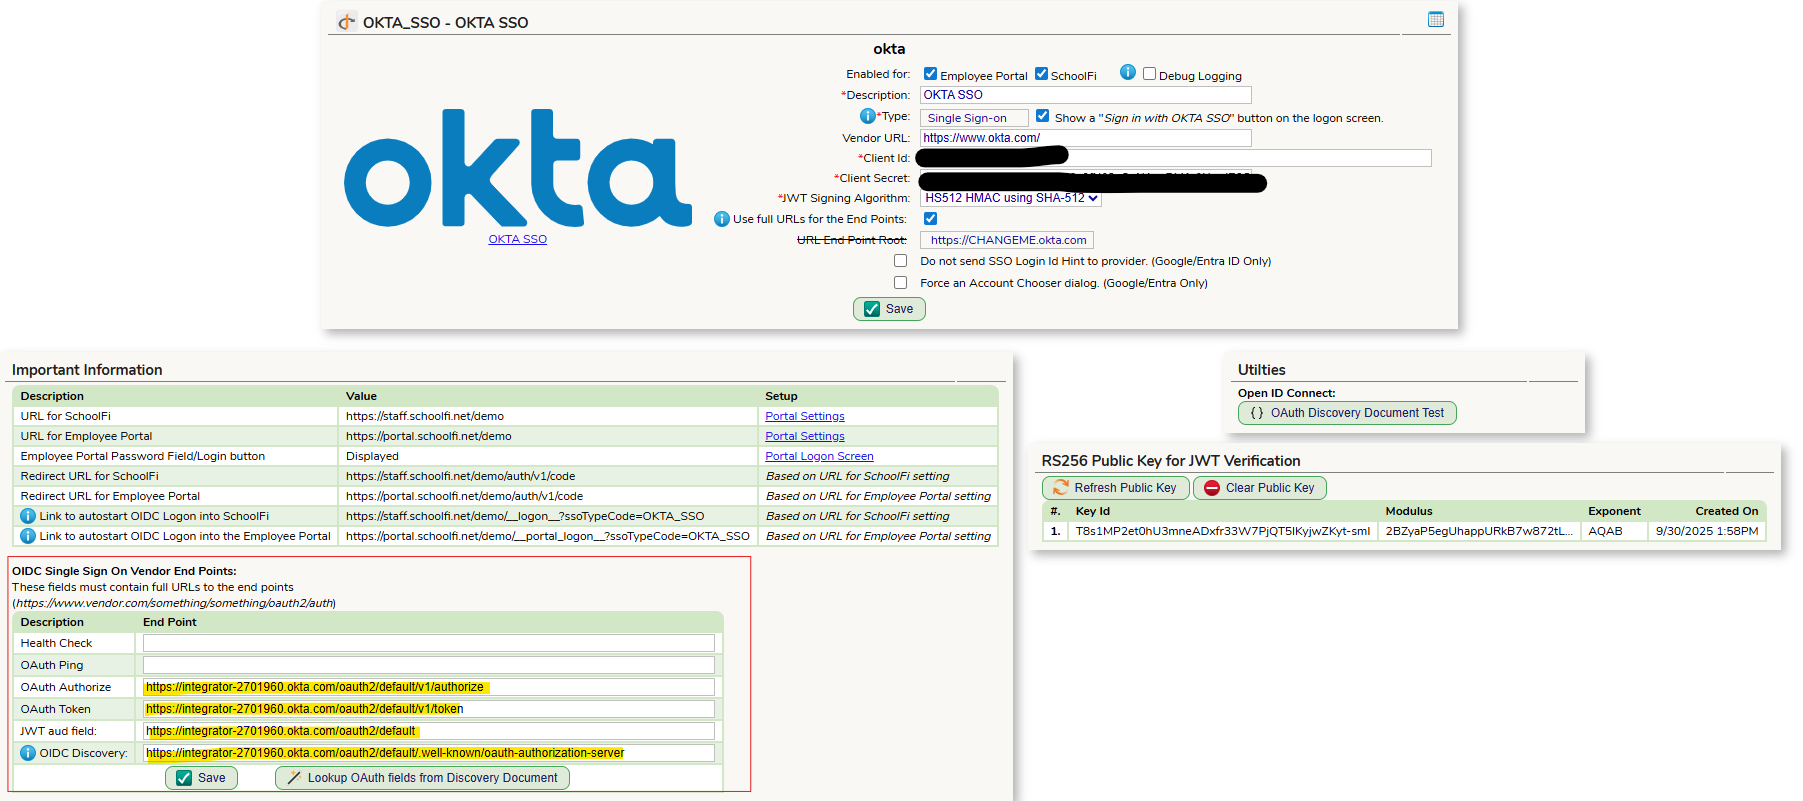Click info icon for Use full URLs
This screenshot has height=801, width=1803.
tap(722, 219)
